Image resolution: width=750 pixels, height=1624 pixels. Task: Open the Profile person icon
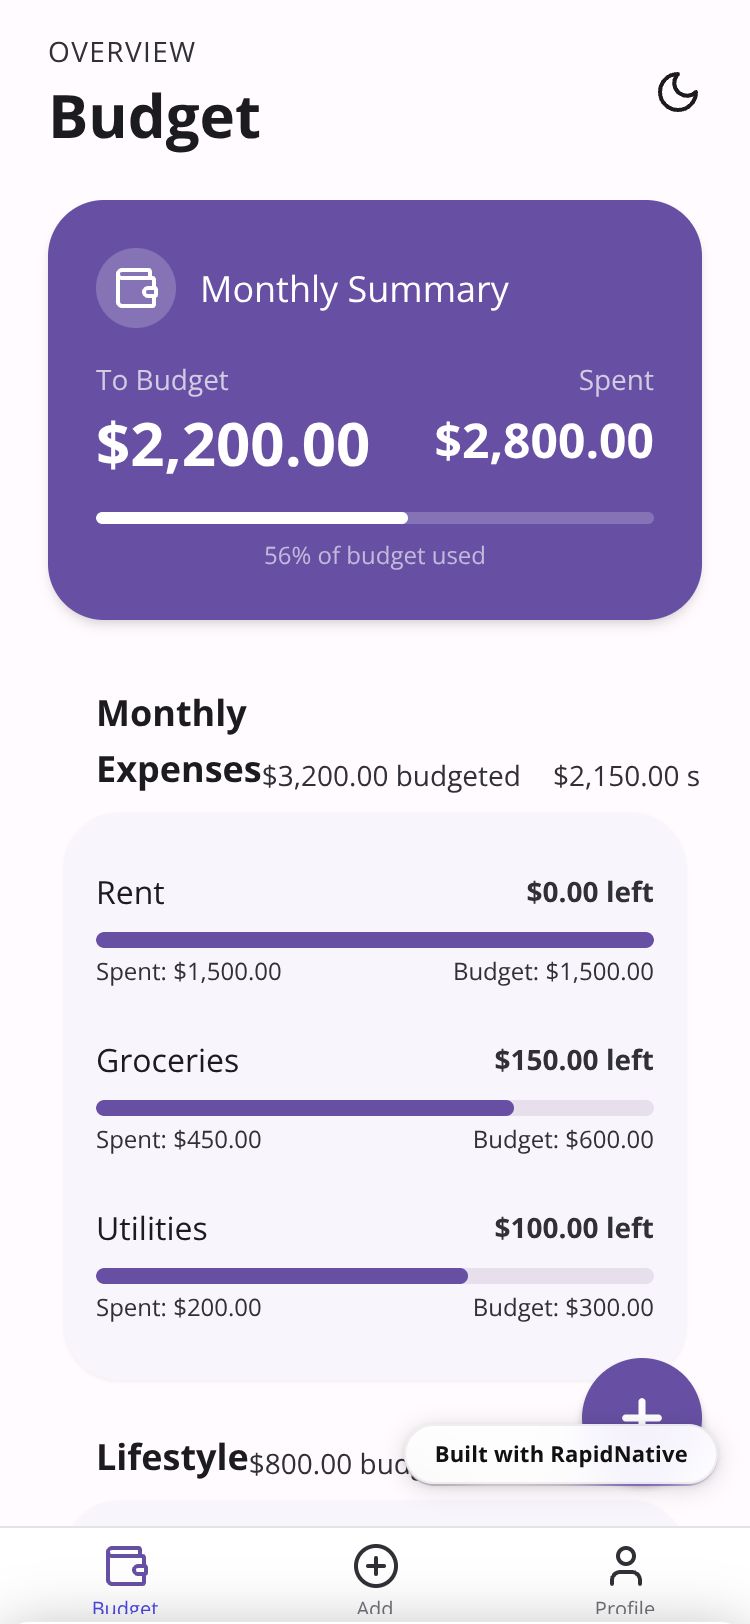625,1565
